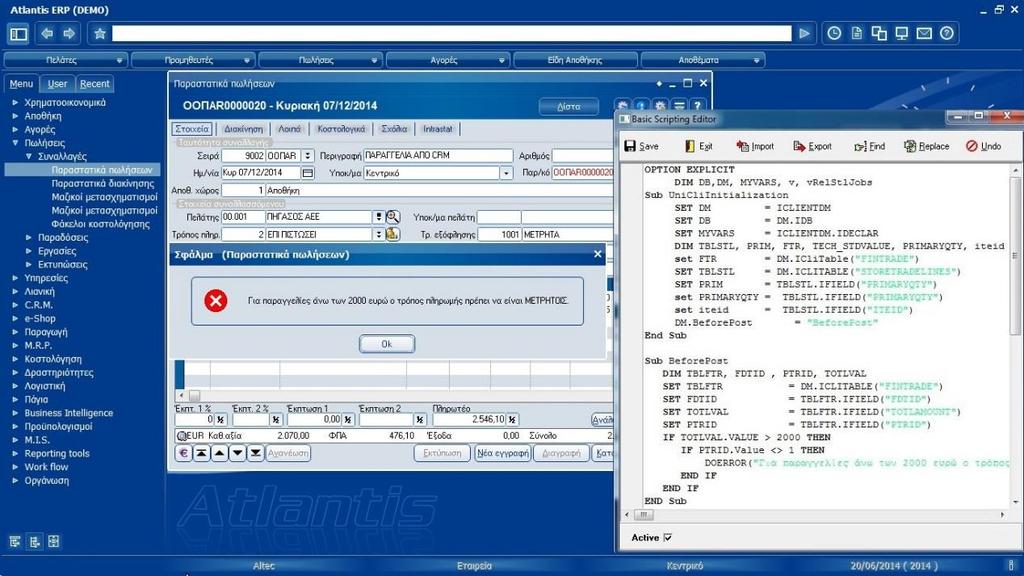Image resolution: width=1024 pixels, height=576 pixels.
Task: Click the Είδη Αποθήκης toolbar button
Action: click(x=575, y=60)
